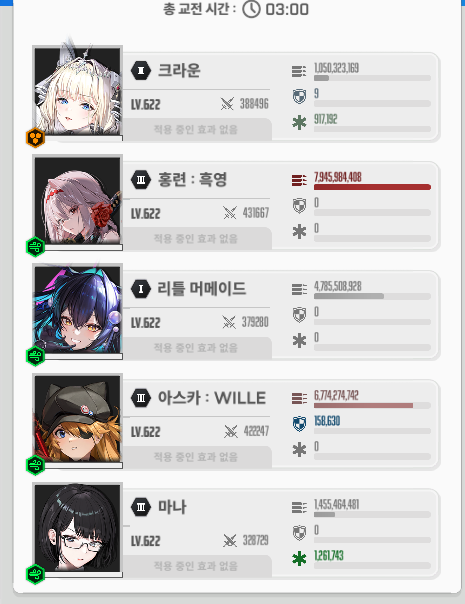The height and width of the screenshot is (604, 465).
Task: Click 크라운's orange iron element badge
Action: tap(35, 138)
